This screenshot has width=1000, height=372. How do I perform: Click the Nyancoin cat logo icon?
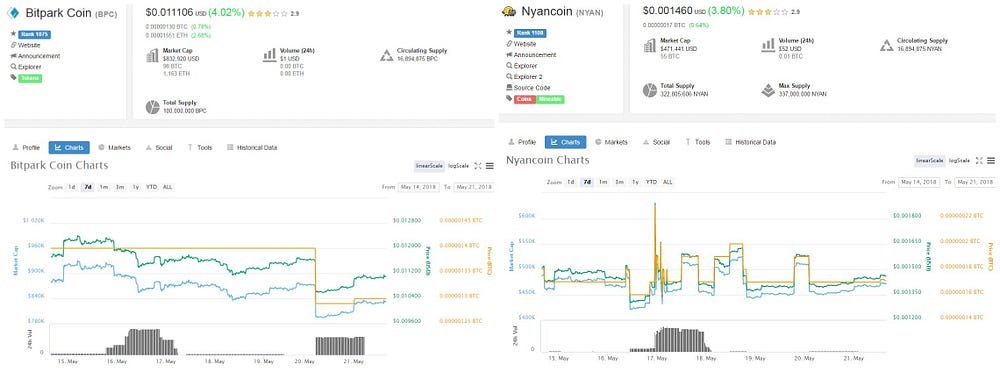tap(509, 11)
